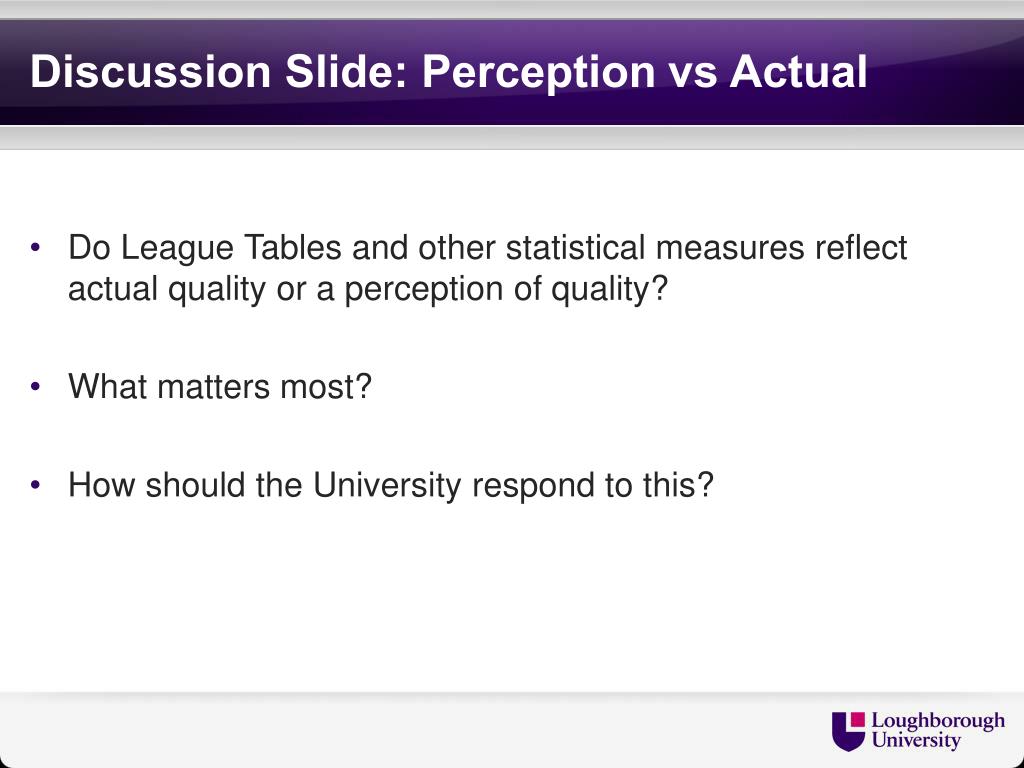
Task: Click the text 'What matters most?'
Action: (220, 386)
